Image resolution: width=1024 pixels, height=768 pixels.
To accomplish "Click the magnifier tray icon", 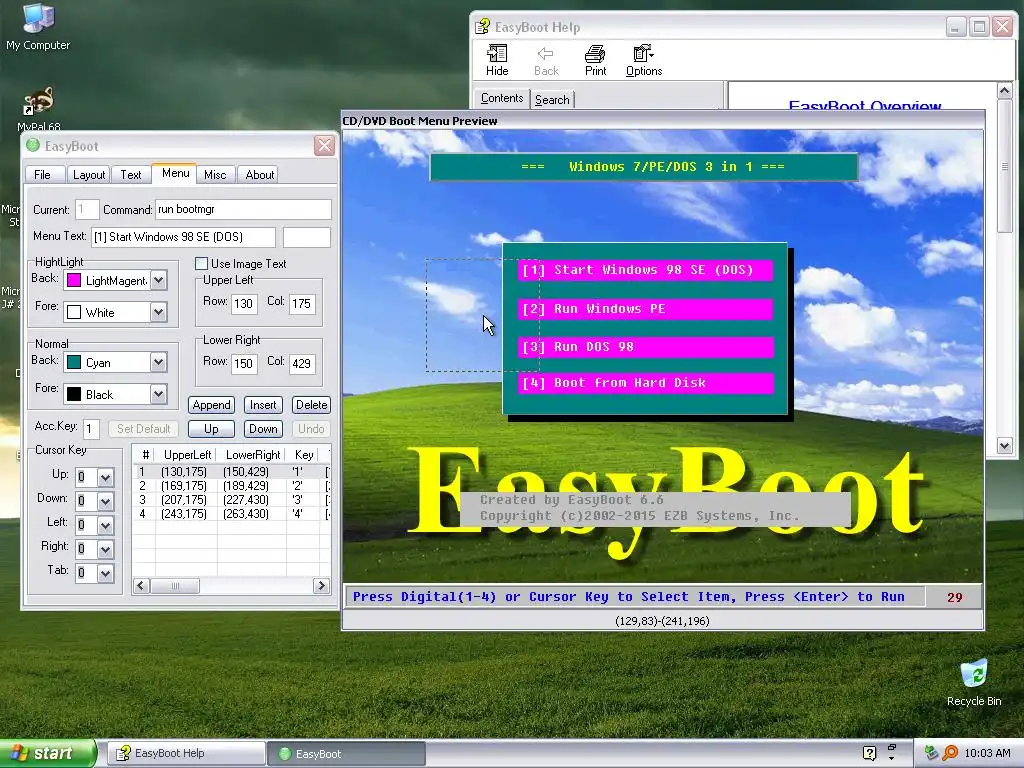I will pos(950,753).
